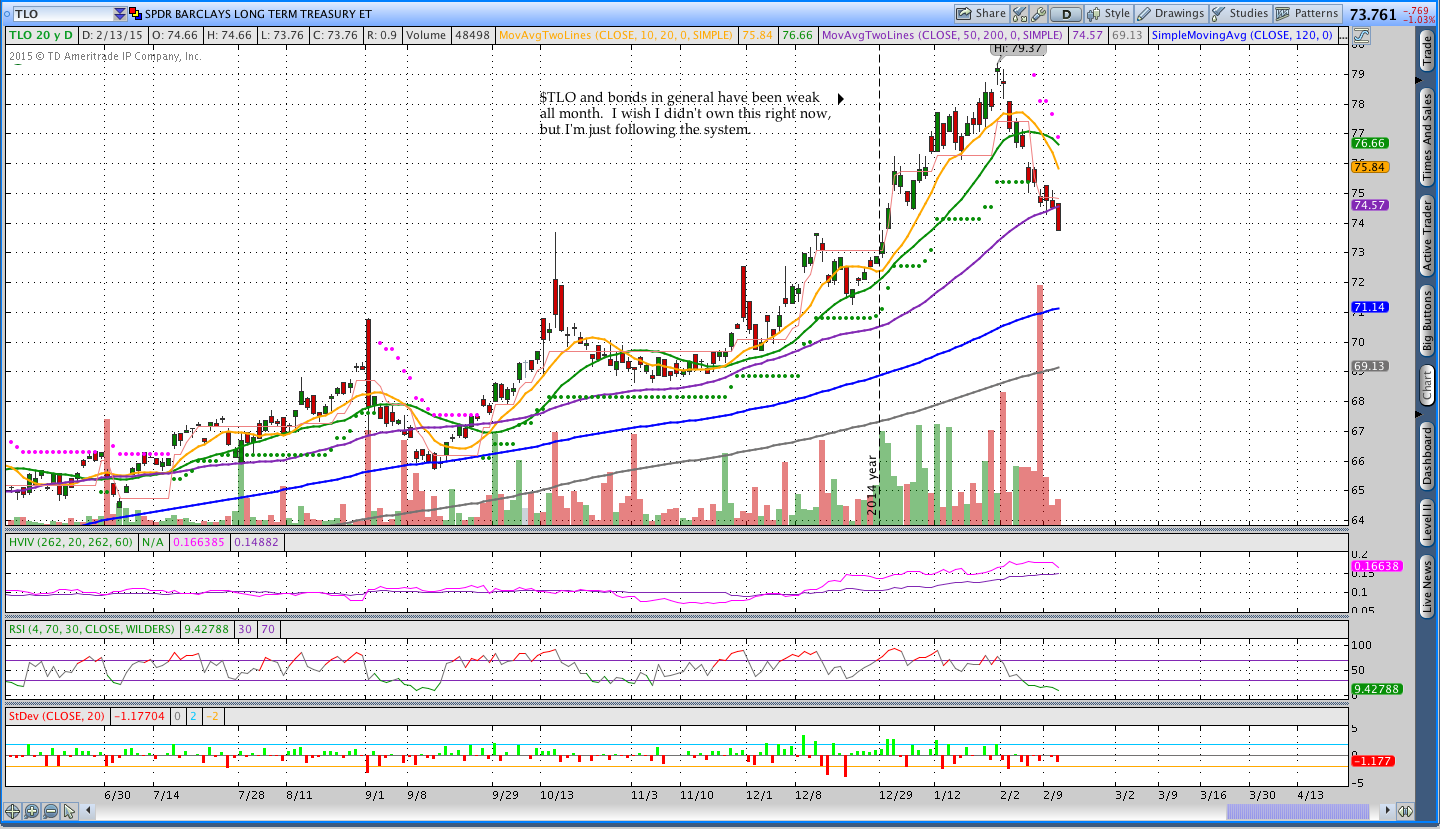Click the chart annotation text about $TLO

(x=685, y=113)
